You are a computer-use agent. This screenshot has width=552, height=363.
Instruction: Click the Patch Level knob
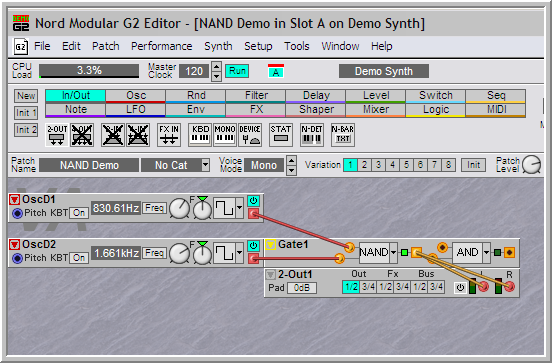[532, 164]
